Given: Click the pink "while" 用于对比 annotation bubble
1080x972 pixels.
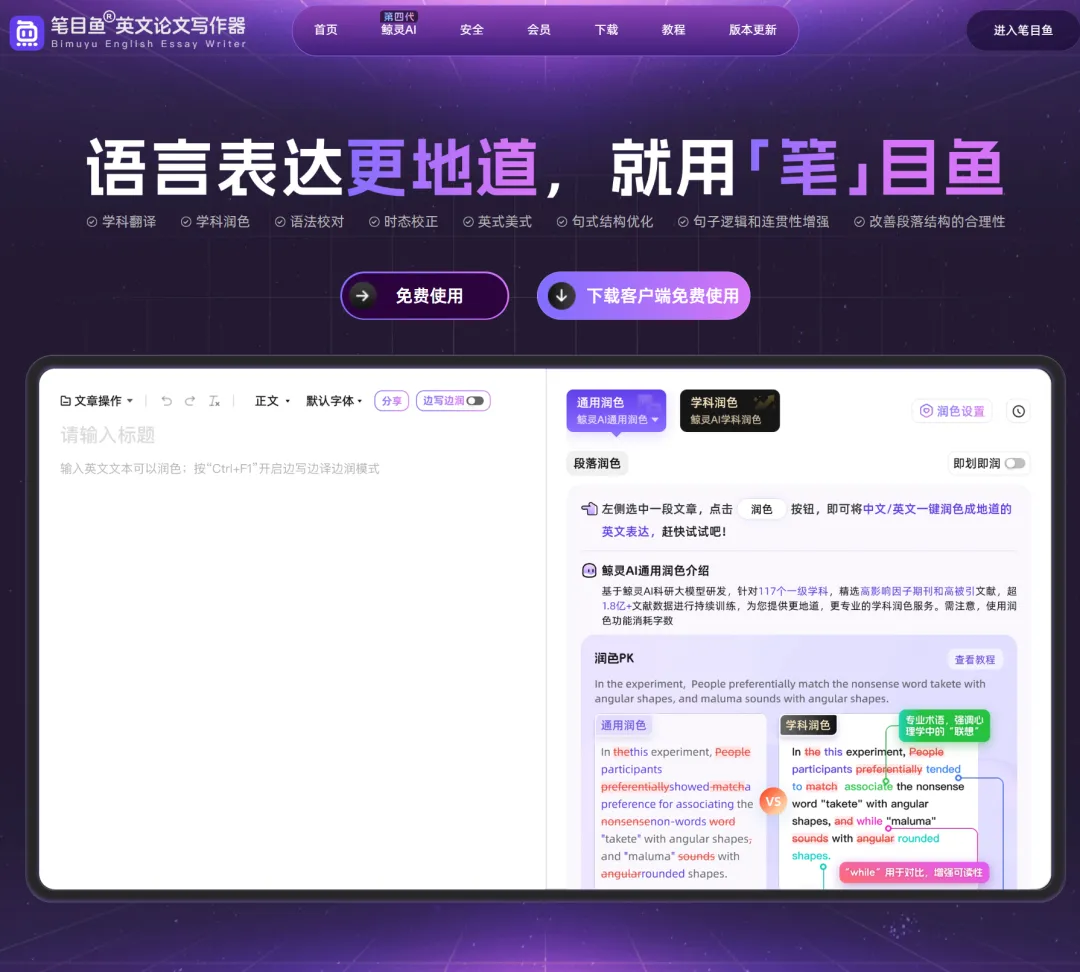Looking at the screenshot, I should point(914,872).
